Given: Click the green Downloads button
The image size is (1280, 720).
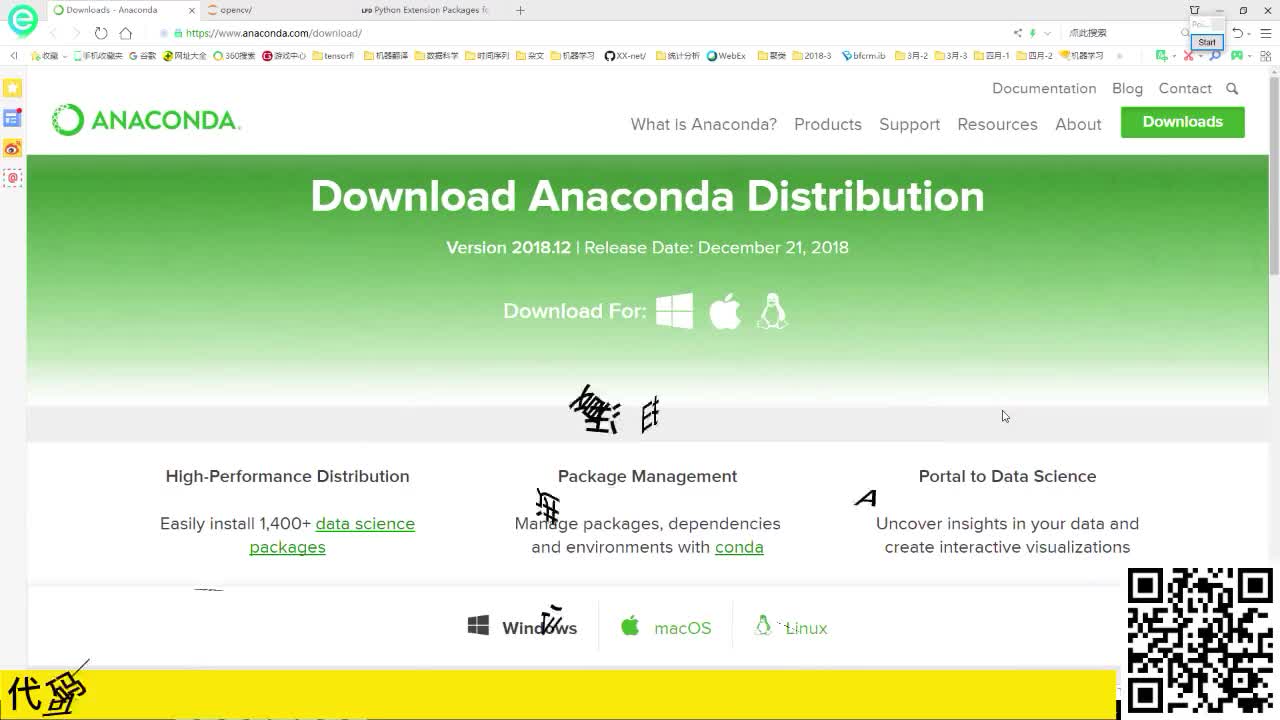Looking at the screenshot, I should click(1183, 122).
